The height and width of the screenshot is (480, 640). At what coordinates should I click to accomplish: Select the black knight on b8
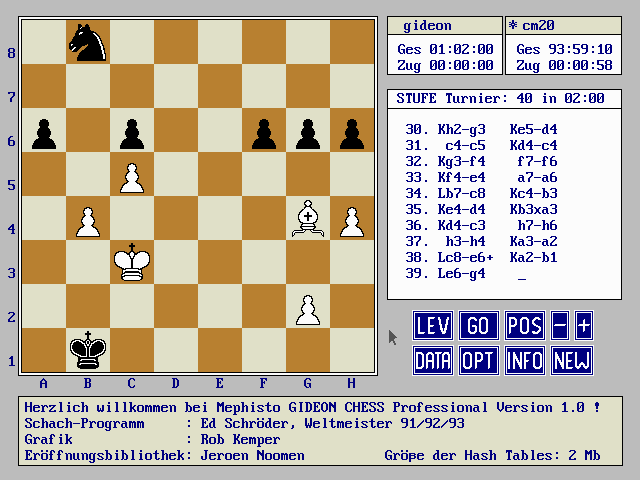click(x=88, y=42)
